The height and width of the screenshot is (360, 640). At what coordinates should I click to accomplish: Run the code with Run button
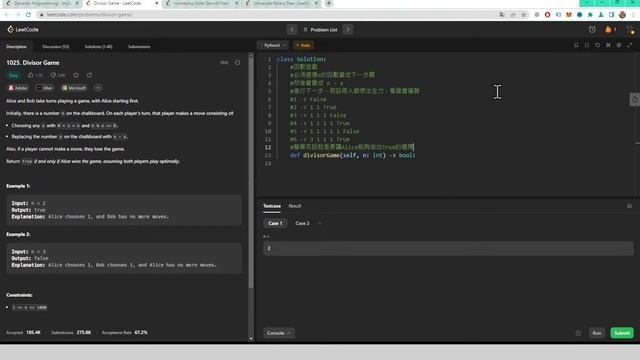(x=597, y=333)
